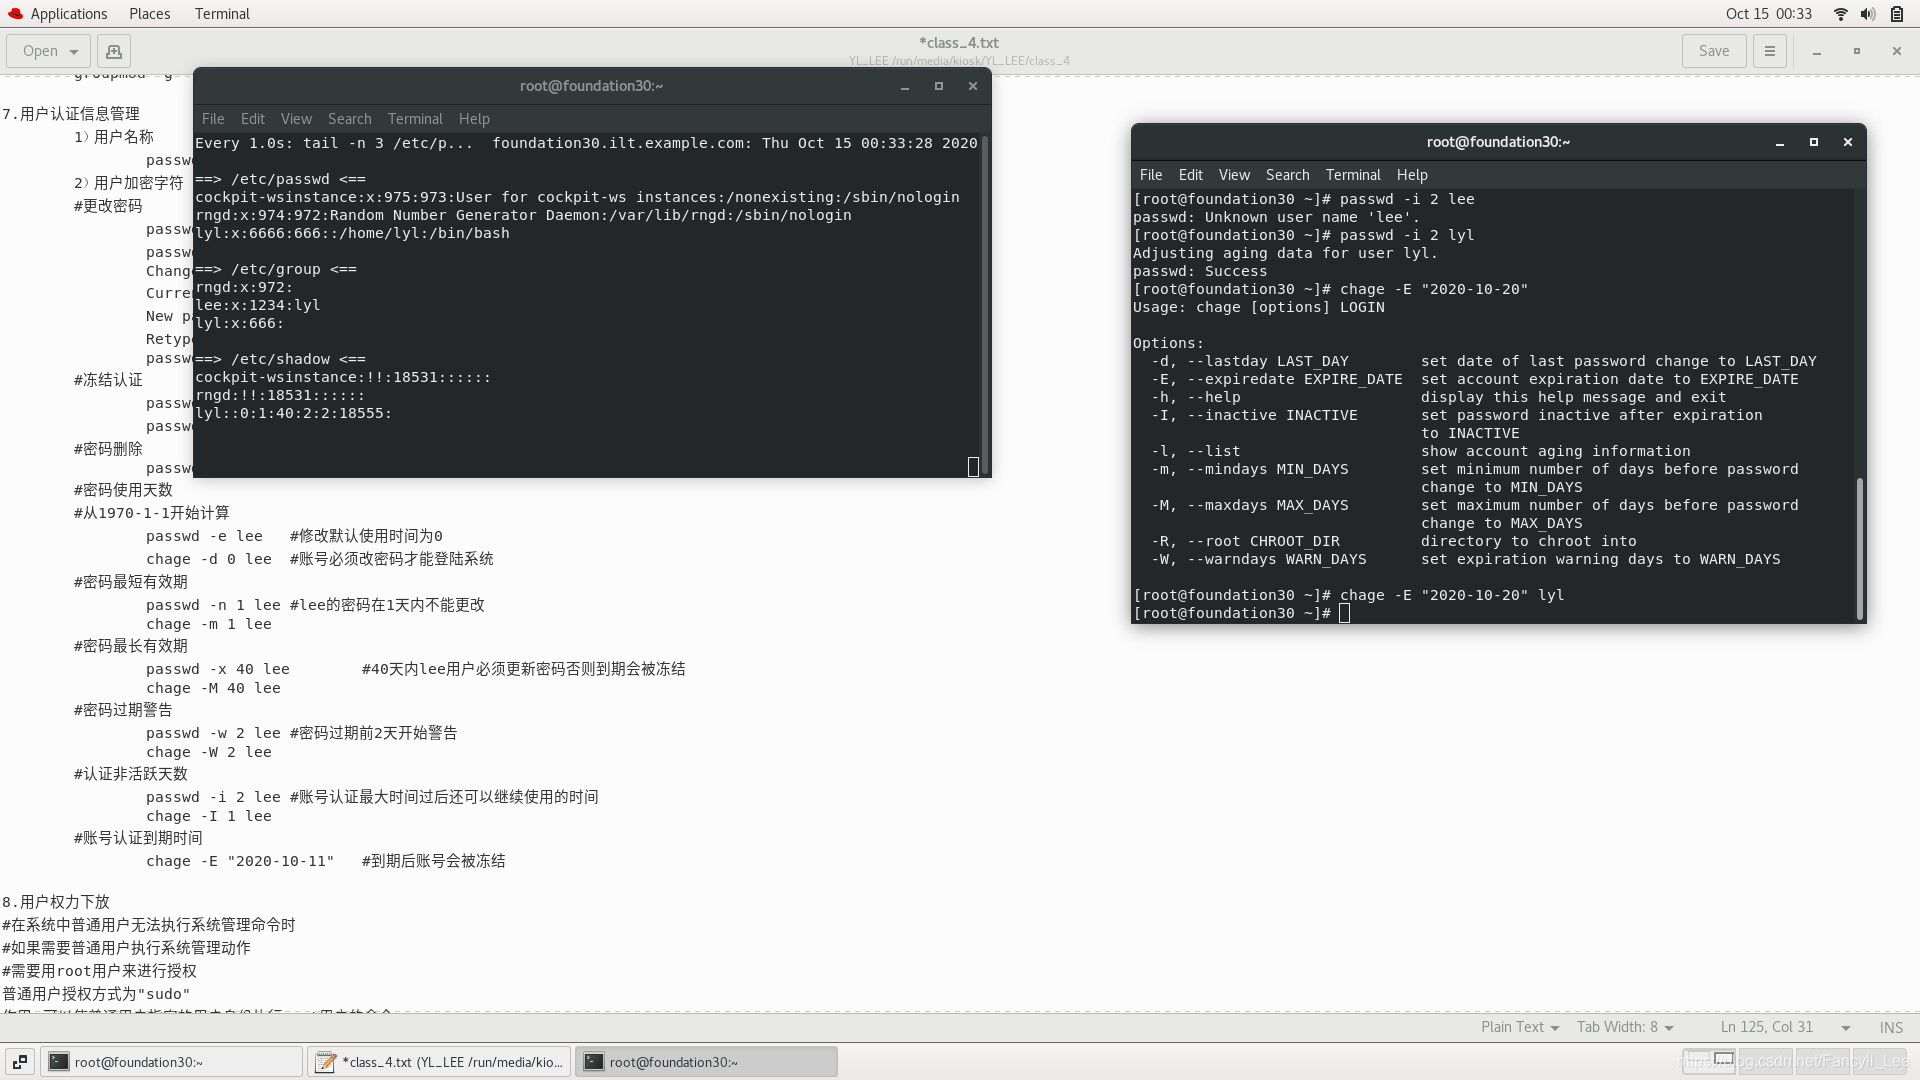This screenshot has width=1920, height=1080.
Task: Open the Plain Text language dropdown
Action: 1519,1027
